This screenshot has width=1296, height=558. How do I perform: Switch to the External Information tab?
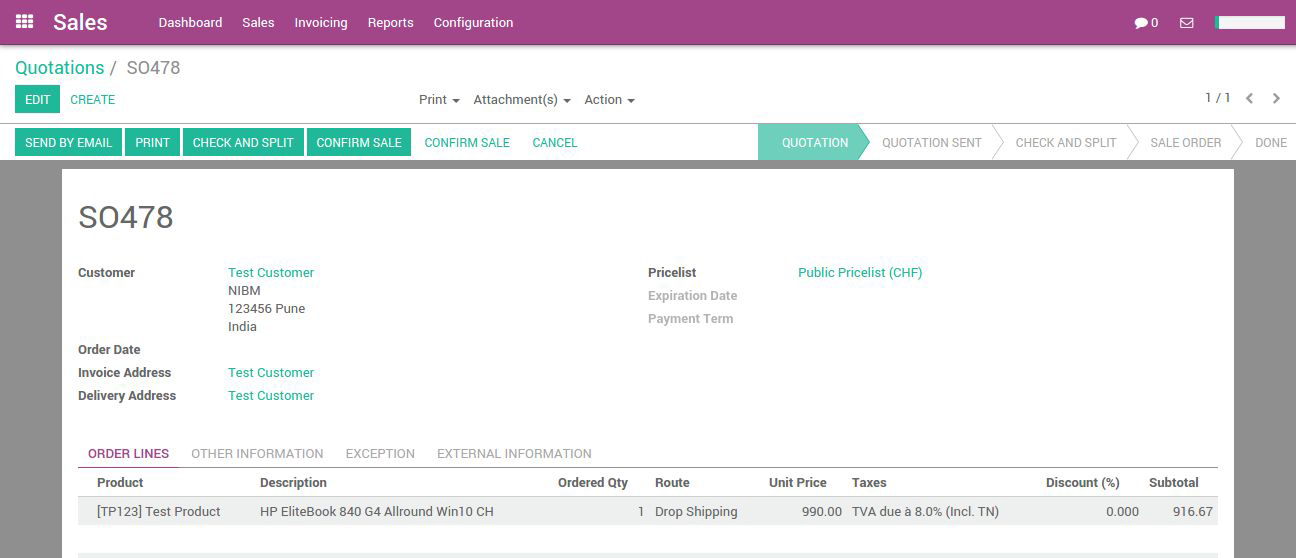pos(514,453)
